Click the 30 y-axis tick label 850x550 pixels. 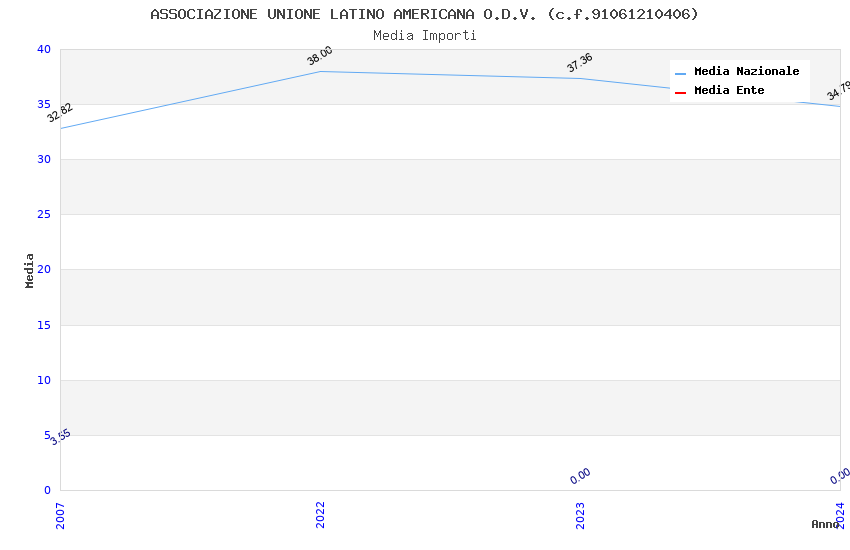point(44,159)
